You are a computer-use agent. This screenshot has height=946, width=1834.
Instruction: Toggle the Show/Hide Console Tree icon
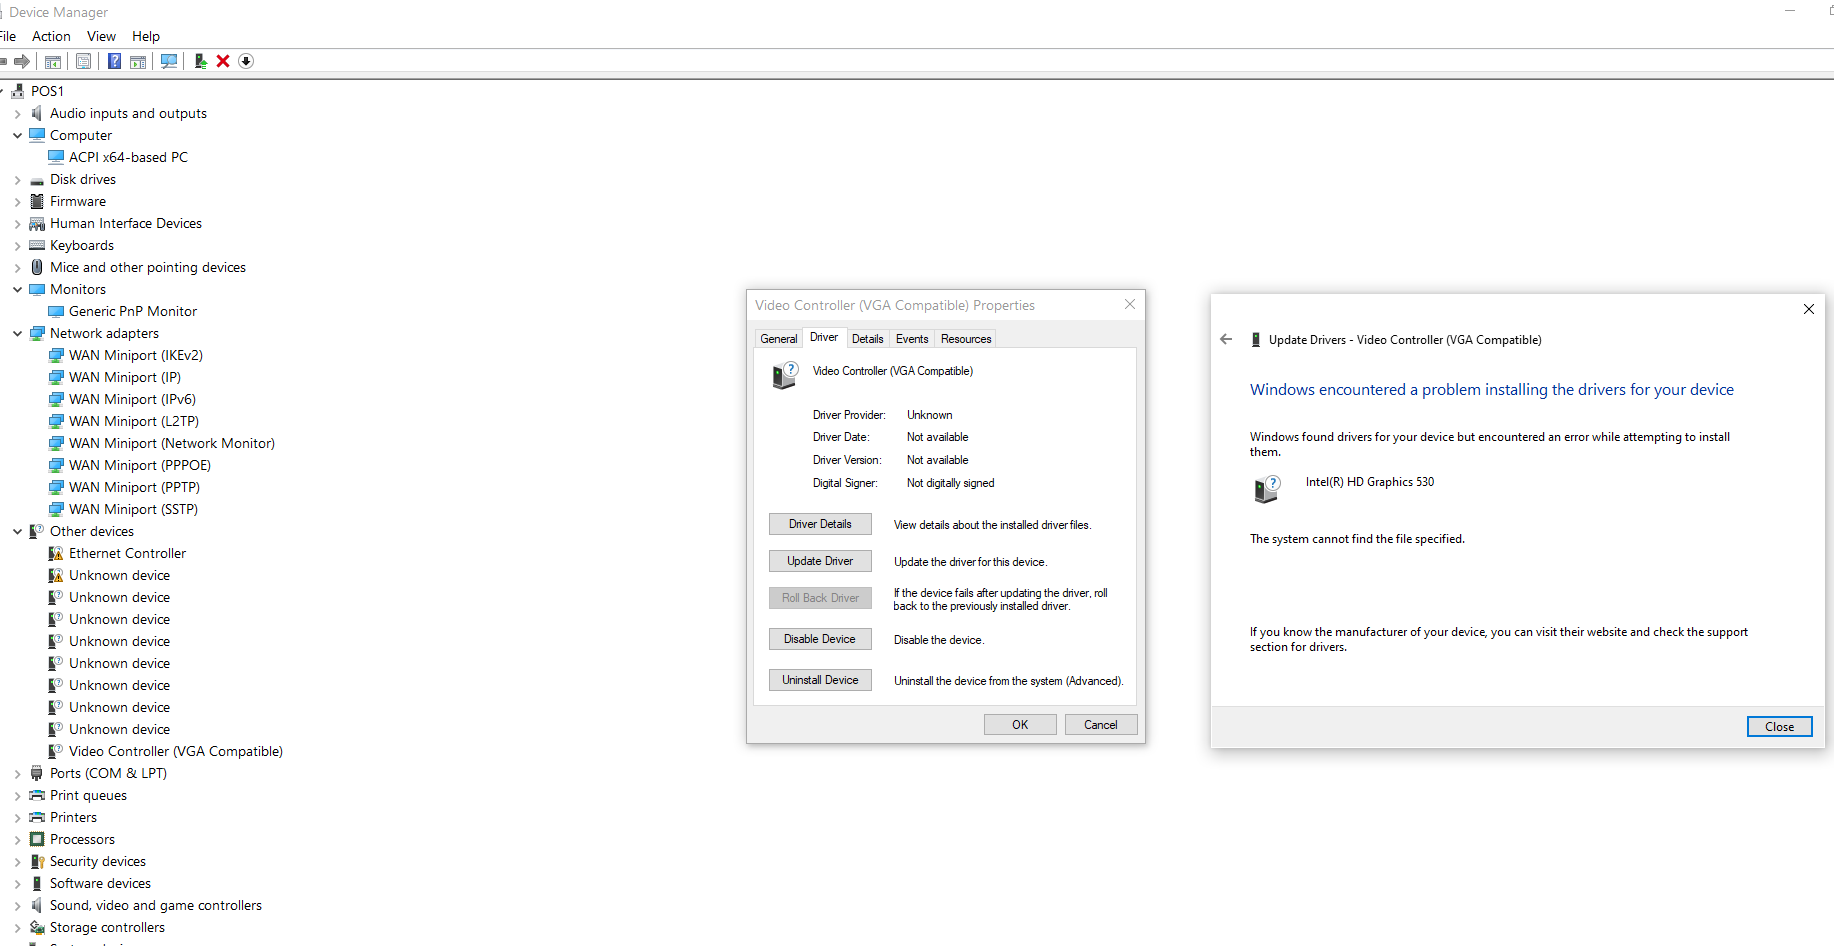tap(53, 62)
